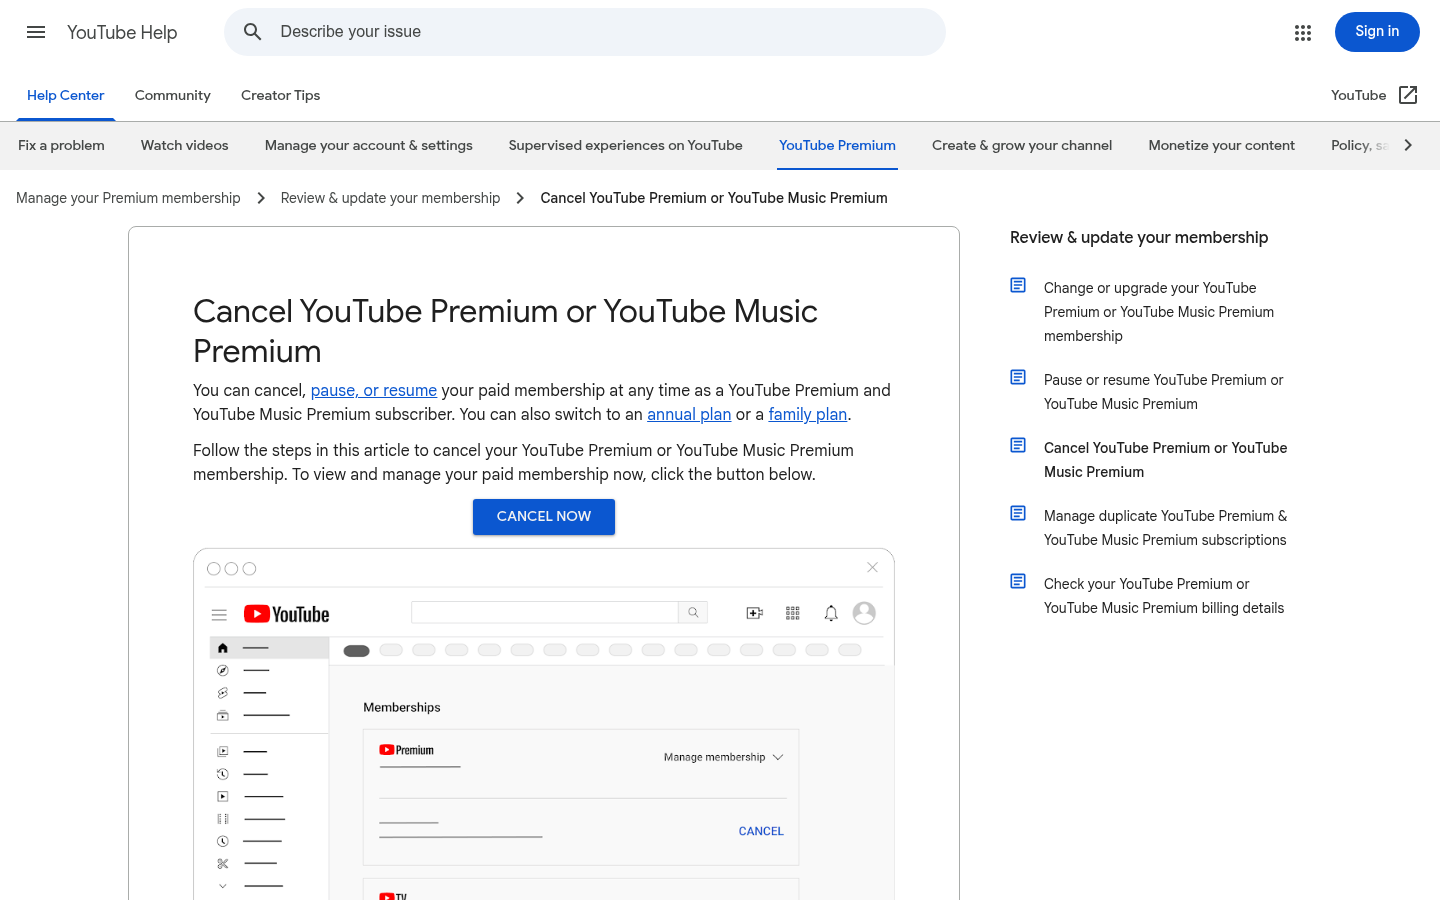Click the article icon beside Check your billing details
Viewport: 1440px width, 900px height.
click(1018, 582)
